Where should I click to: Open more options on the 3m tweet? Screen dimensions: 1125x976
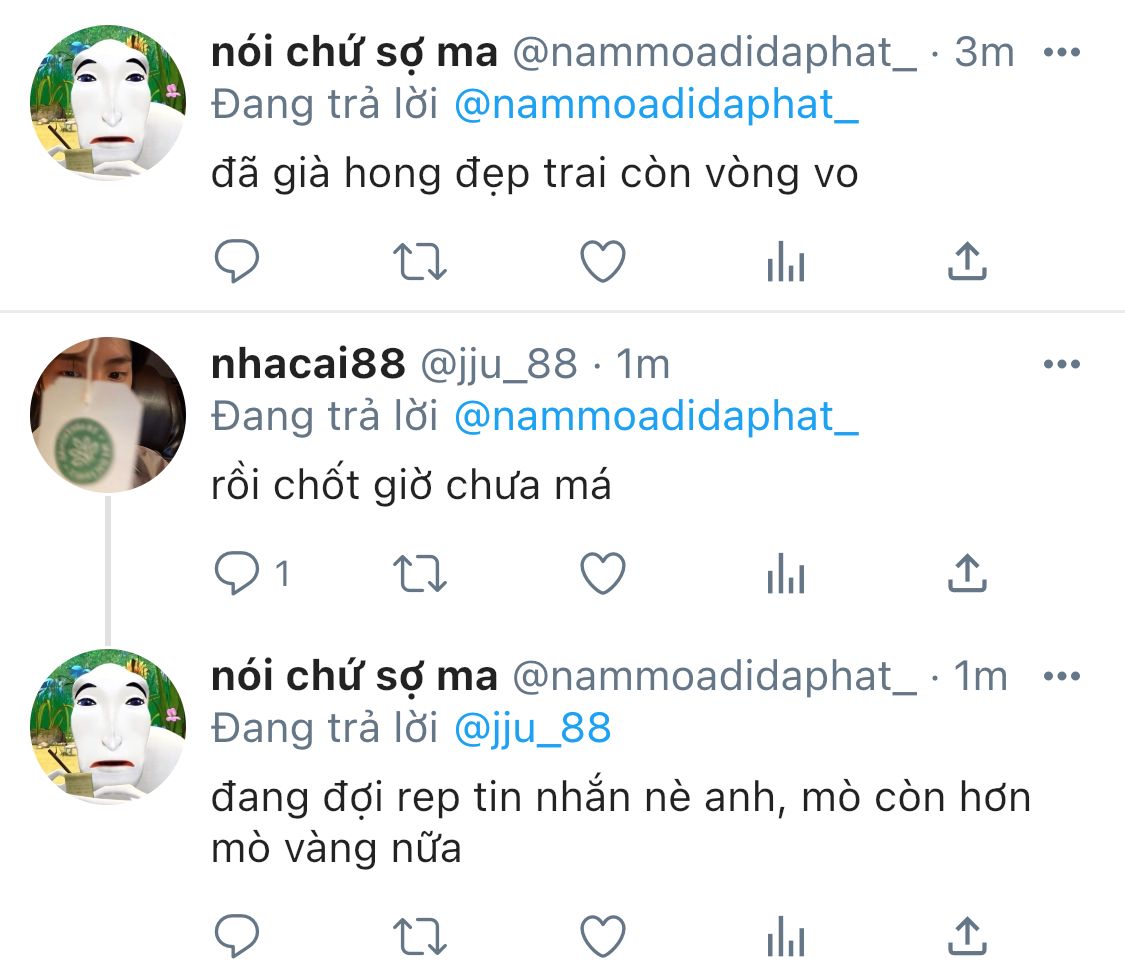click(1062, 52)
